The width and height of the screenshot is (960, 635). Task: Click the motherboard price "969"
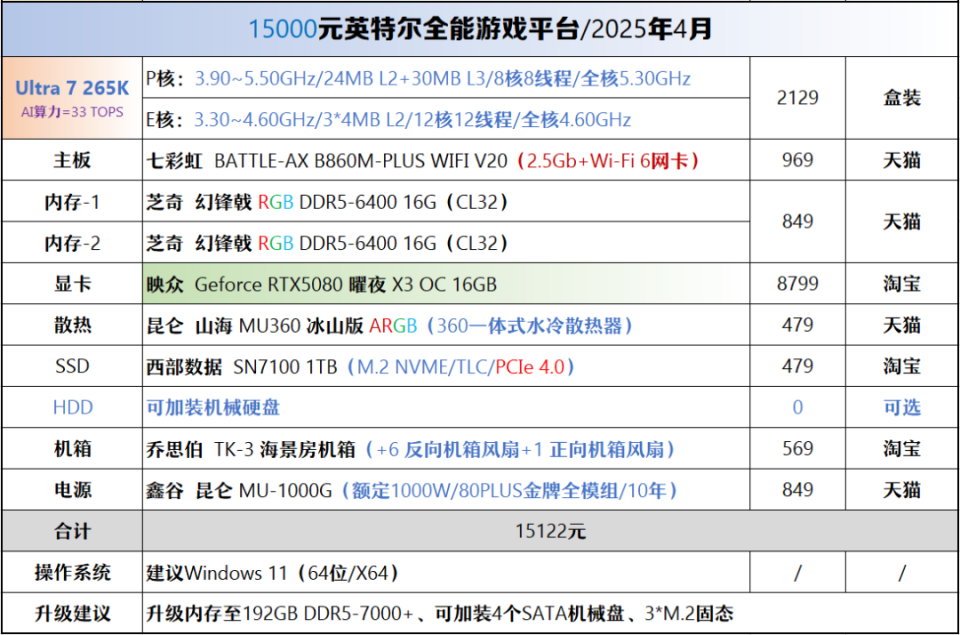point(798,160)
